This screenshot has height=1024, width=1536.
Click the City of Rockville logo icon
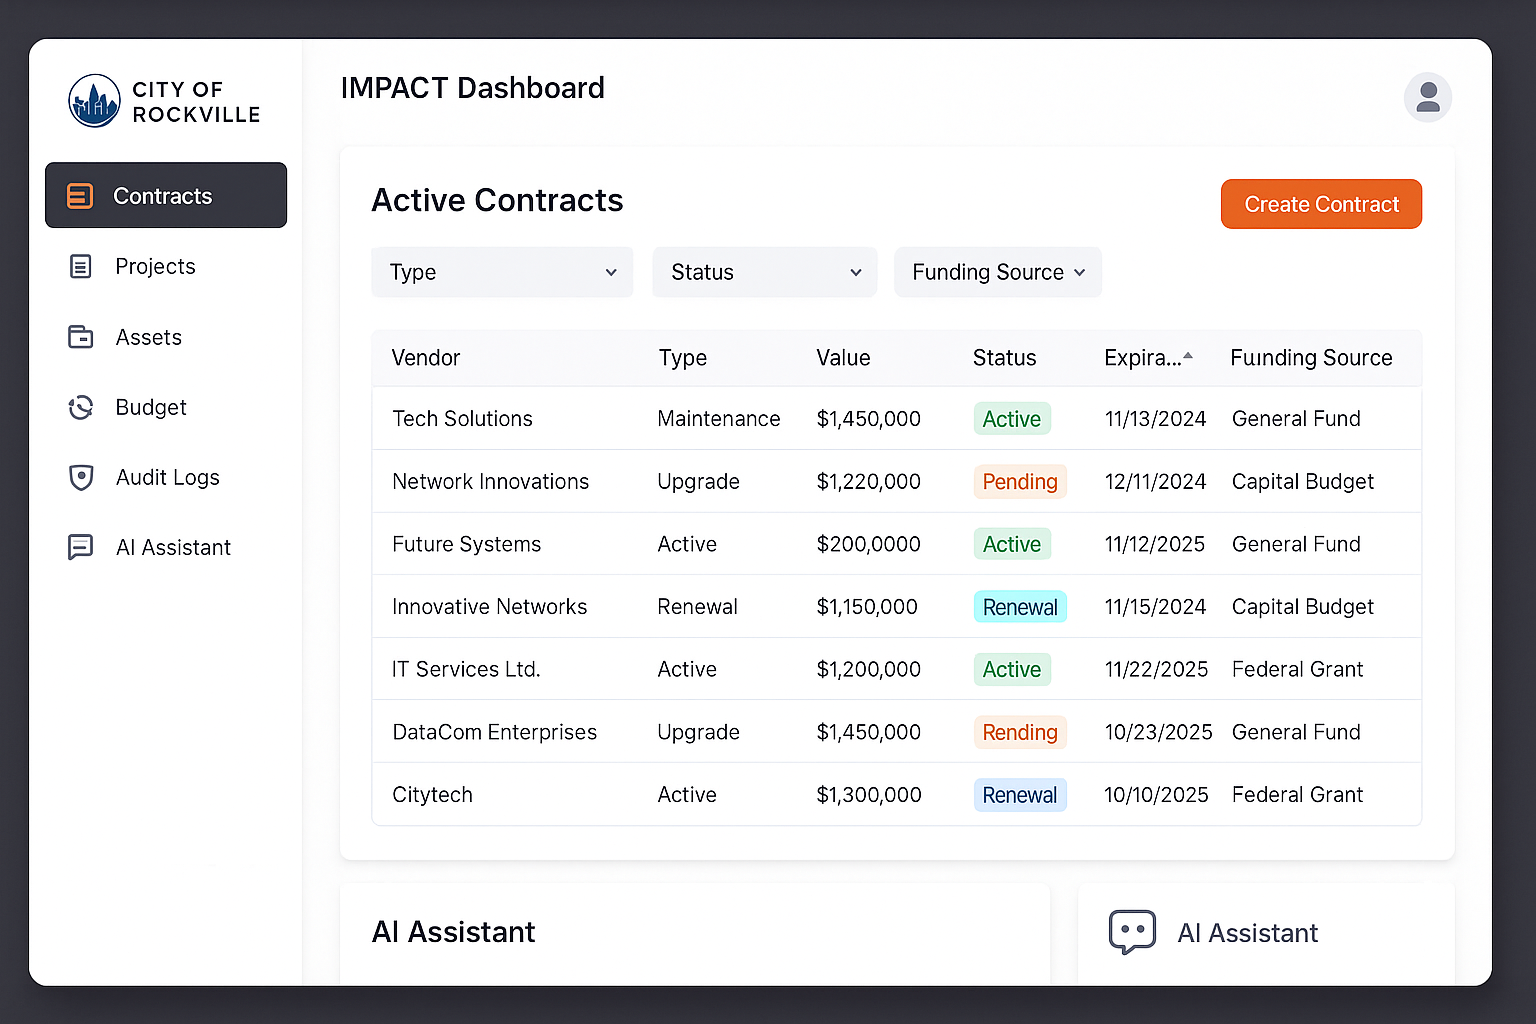[95, 101]
